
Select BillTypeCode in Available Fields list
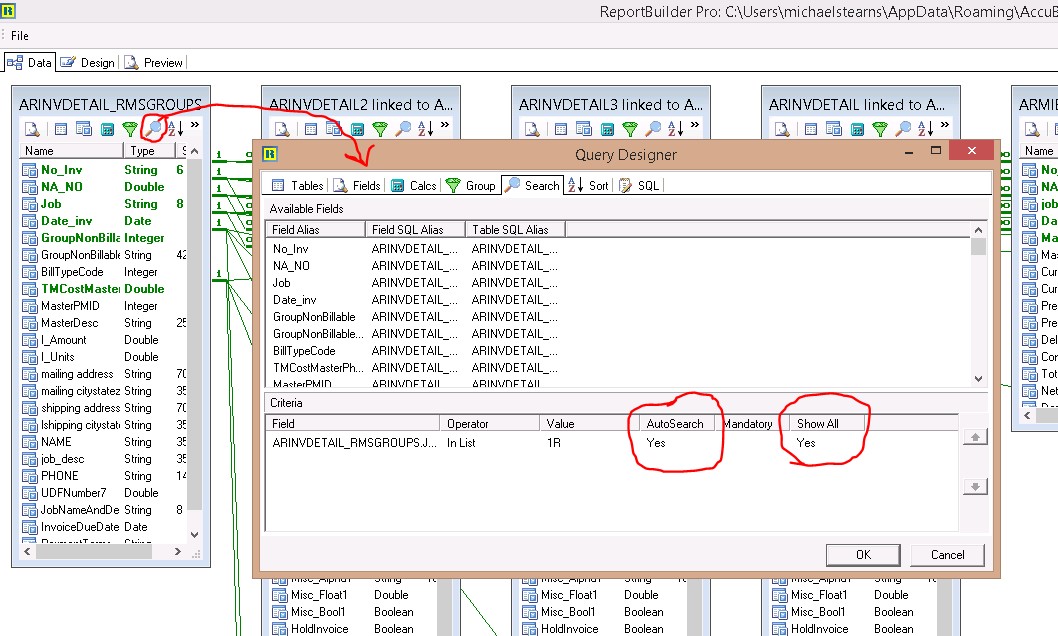[x=304, y=351]
